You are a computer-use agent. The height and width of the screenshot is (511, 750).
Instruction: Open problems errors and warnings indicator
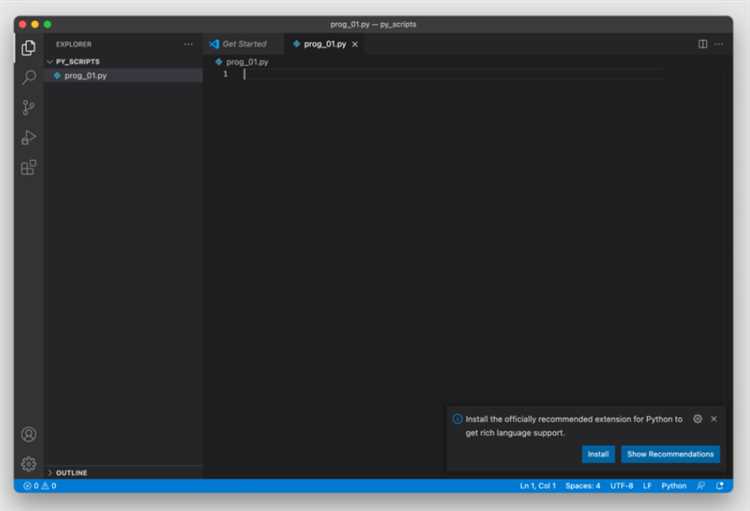40,486
